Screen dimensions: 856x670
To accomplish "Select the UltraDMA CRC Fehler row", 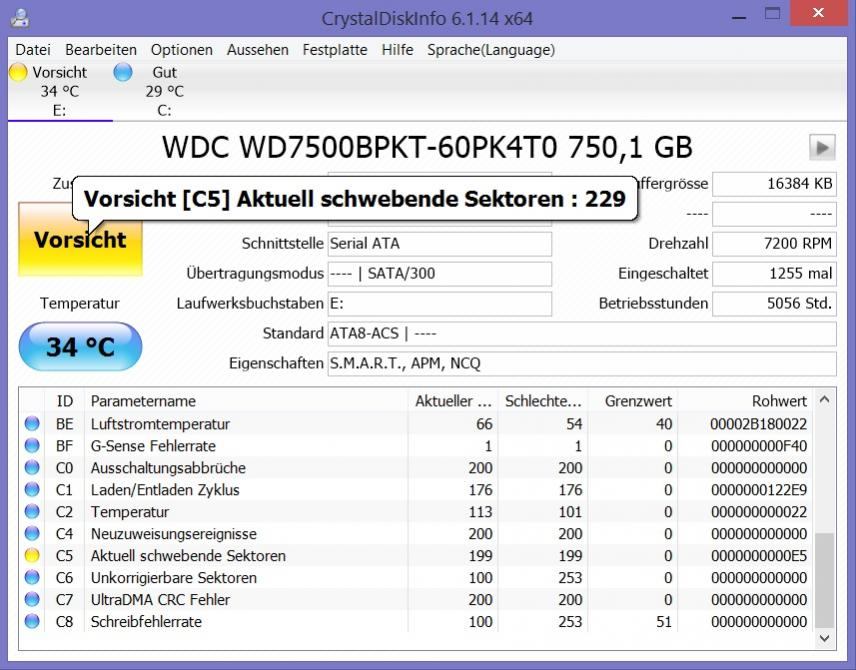I will (417, 599).
